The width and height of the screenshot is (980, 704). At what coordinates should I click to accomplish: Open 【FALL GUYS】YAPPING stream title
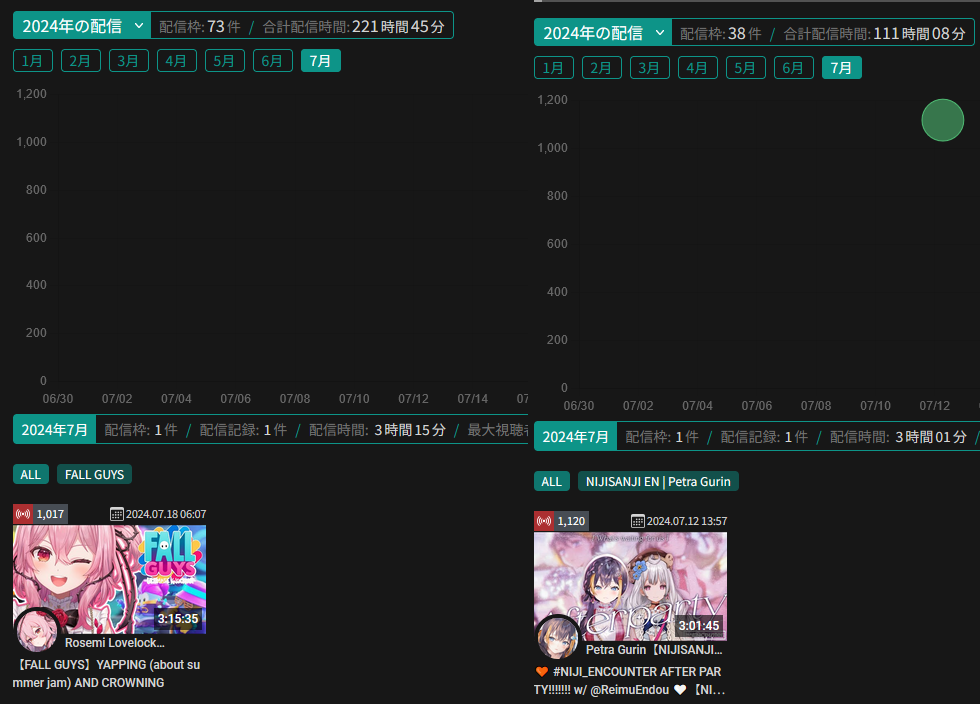coord(107,673)
